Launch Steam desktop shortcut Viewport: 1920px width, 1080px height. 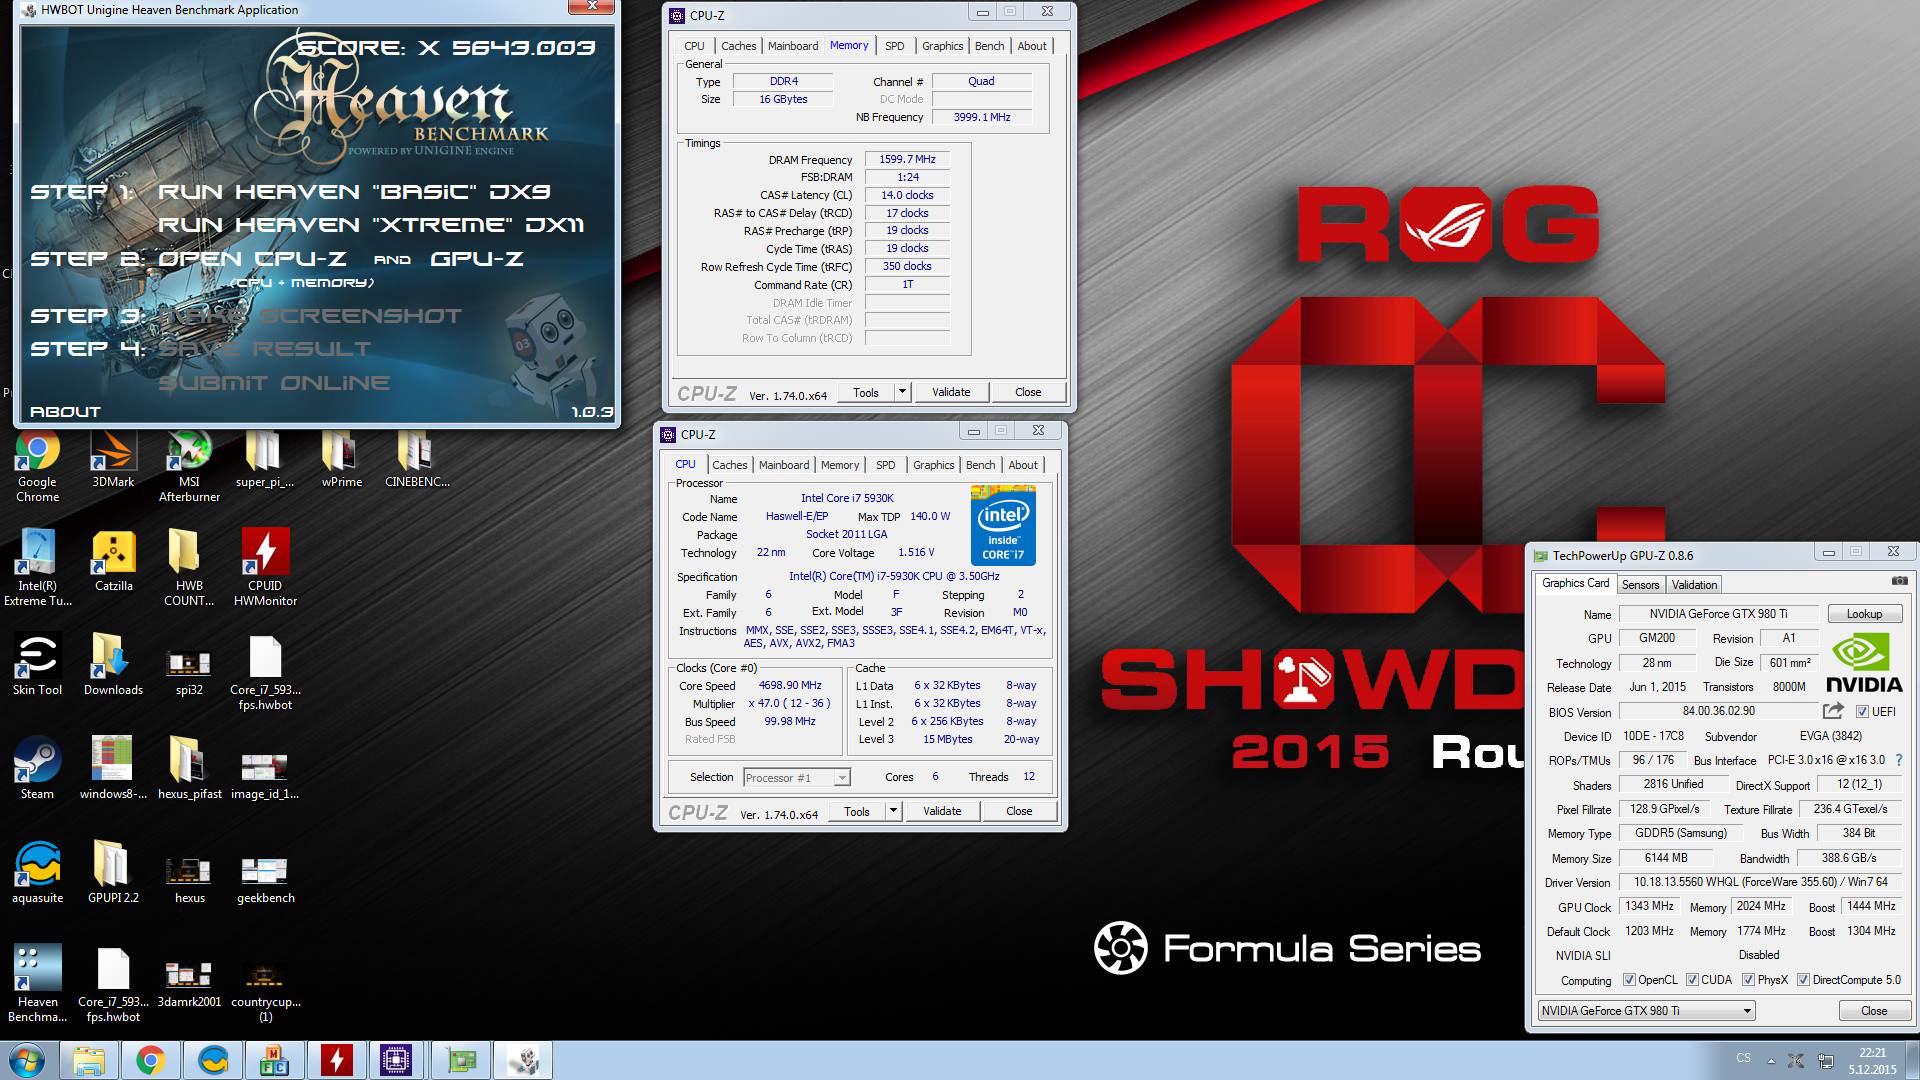coord(37,770)
